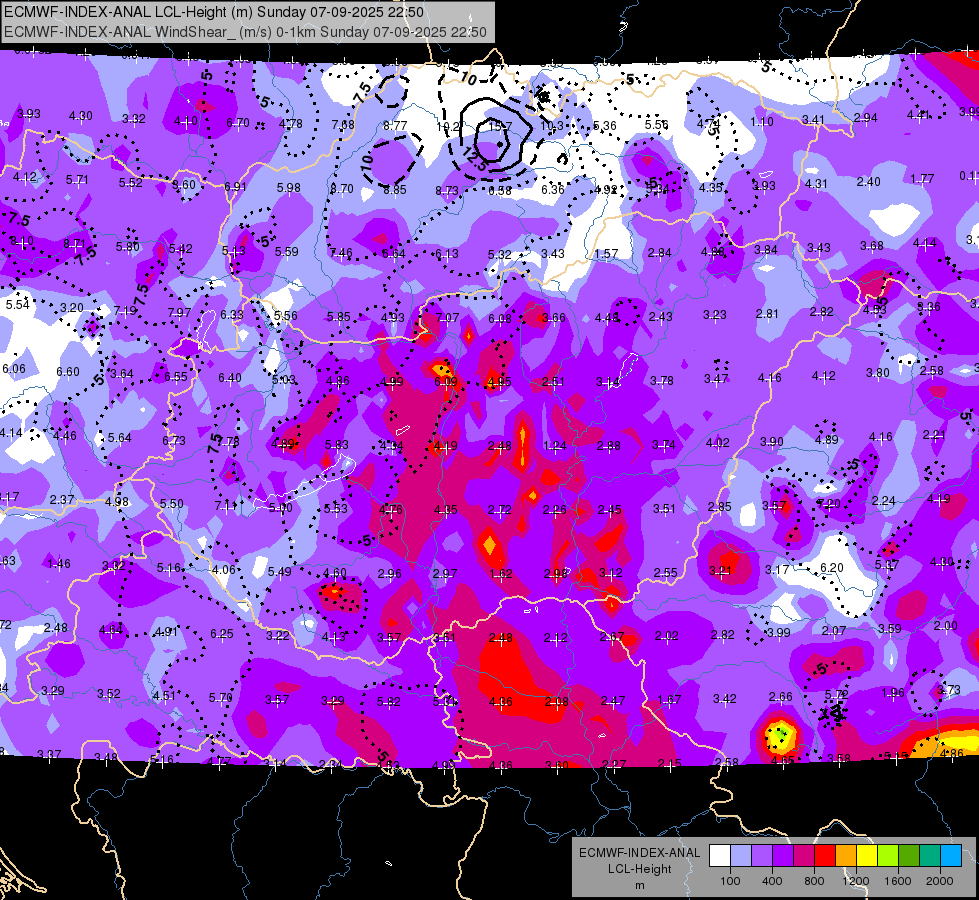Click the legend scale label 2000
The width and height of the screenshot is (979, 900).
[x=940, y=881]
